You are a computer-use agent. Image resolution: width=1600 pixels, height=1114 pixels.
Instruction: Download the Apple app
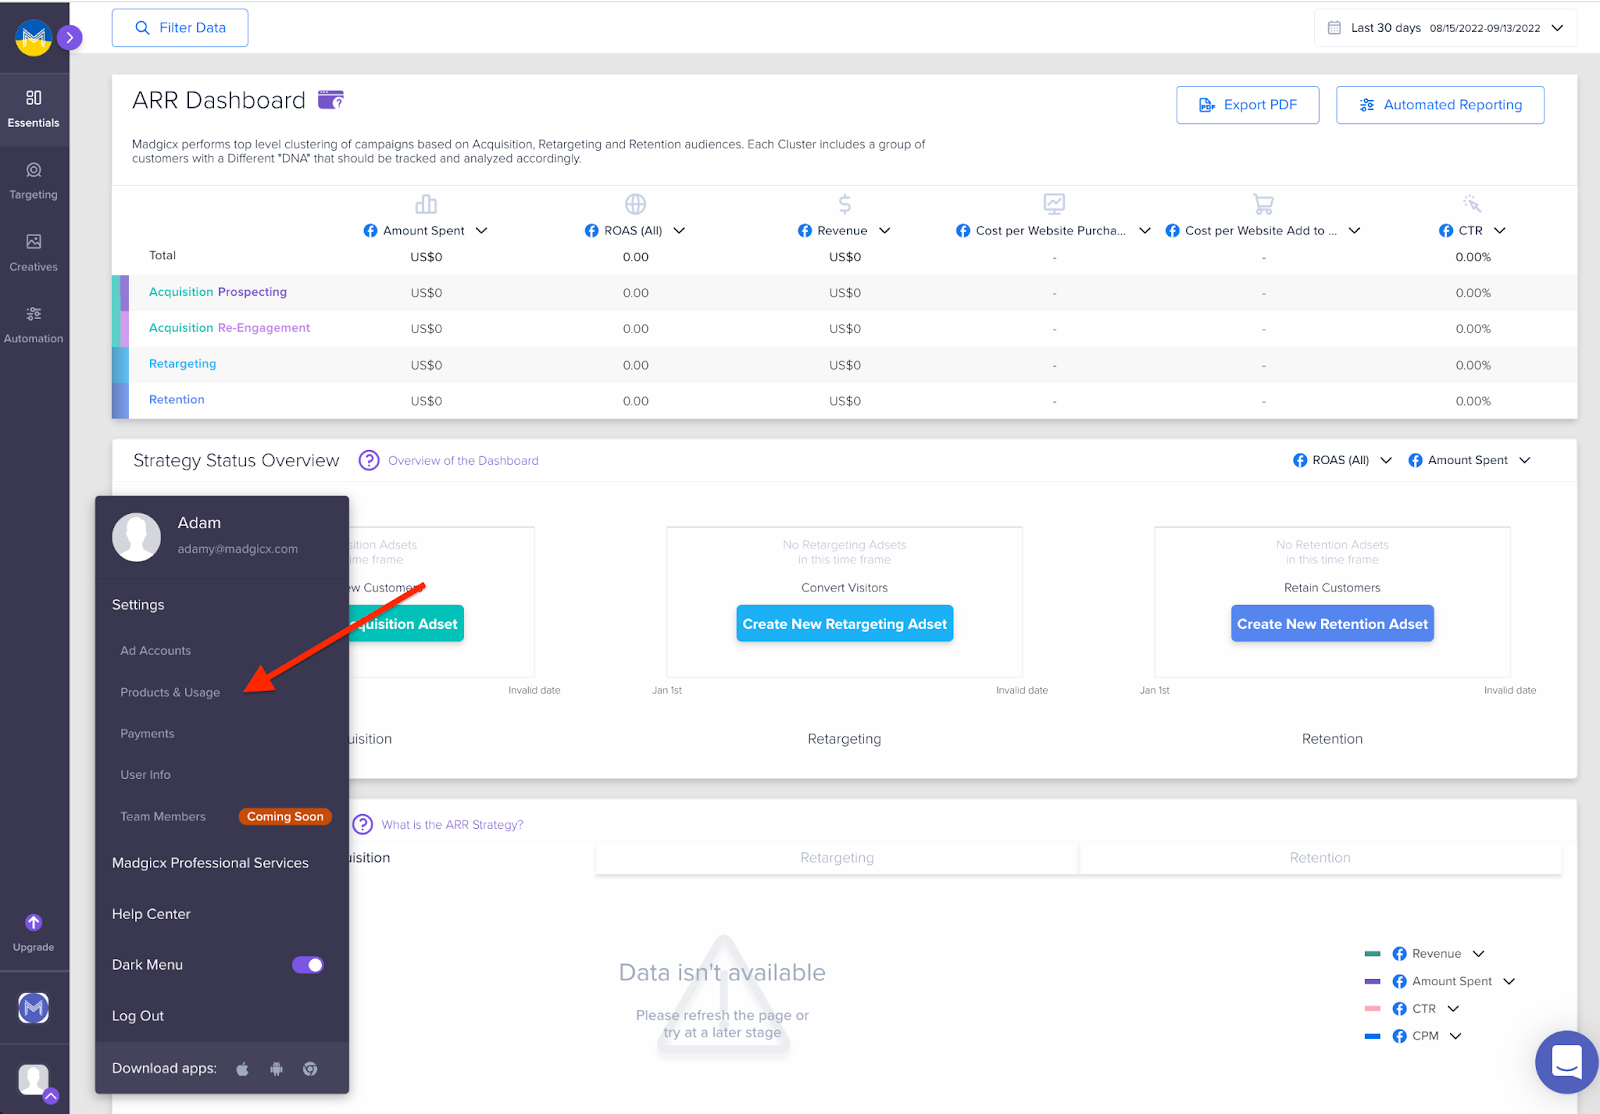click(242, 1069)
